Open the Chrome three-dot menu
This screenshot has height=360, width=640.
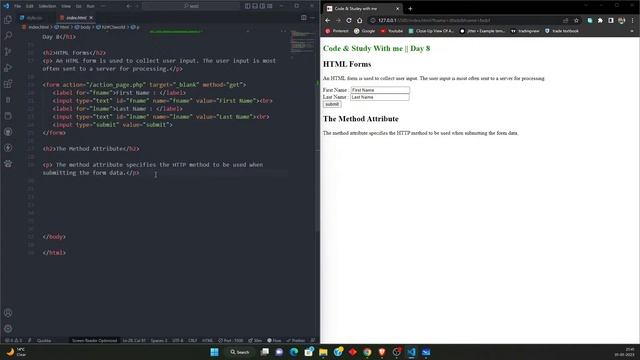click(x=633, y=20)
